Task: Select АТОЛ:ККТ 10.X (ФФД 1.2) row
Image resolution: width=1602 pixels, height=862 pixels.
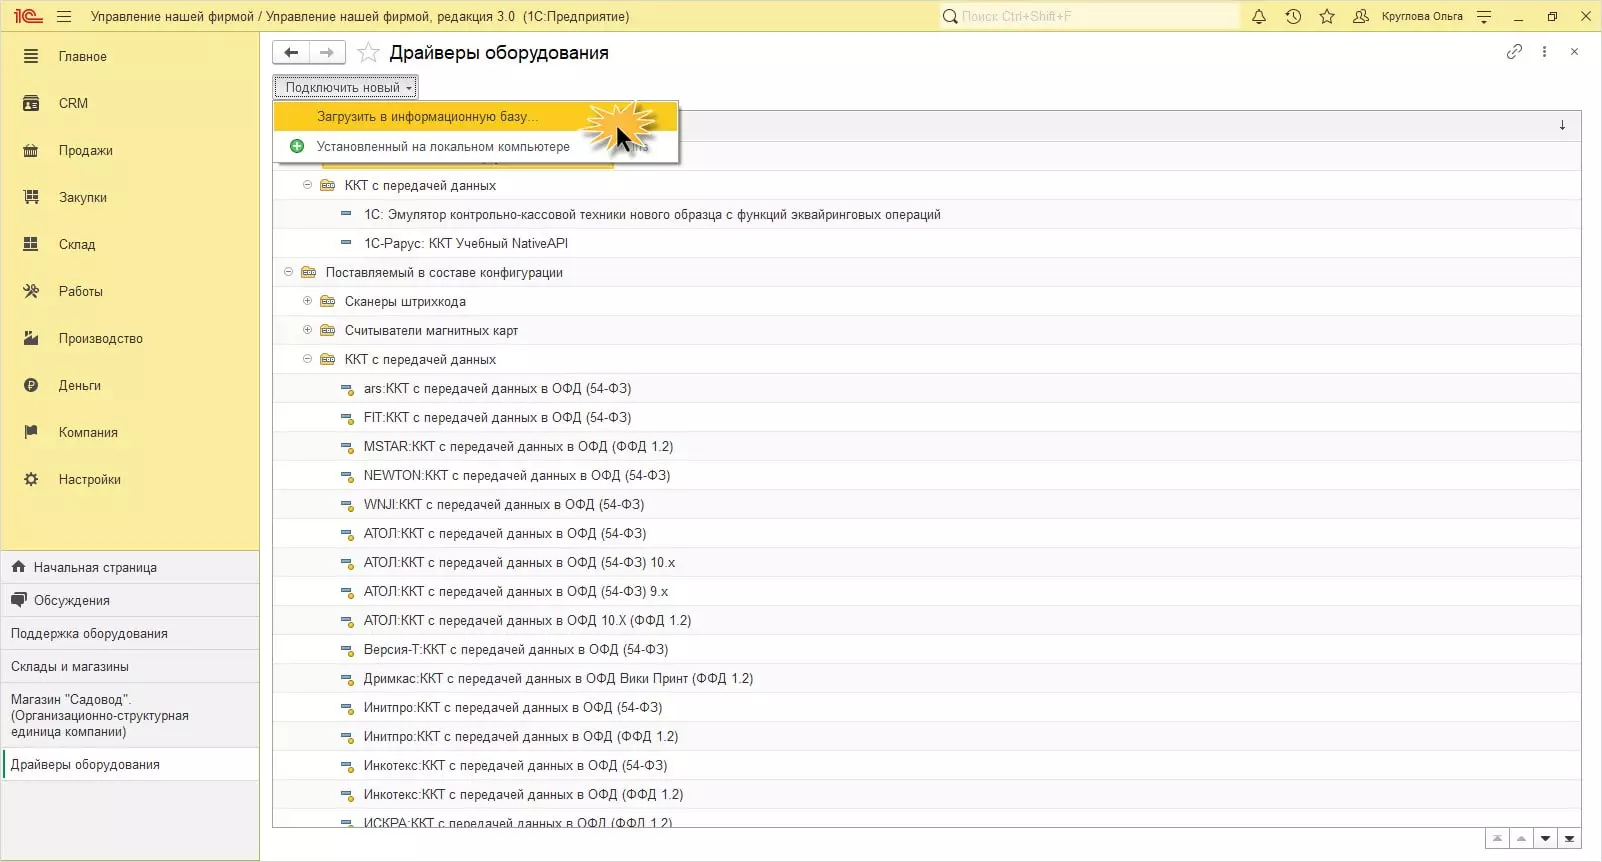Action: [927, 620]
